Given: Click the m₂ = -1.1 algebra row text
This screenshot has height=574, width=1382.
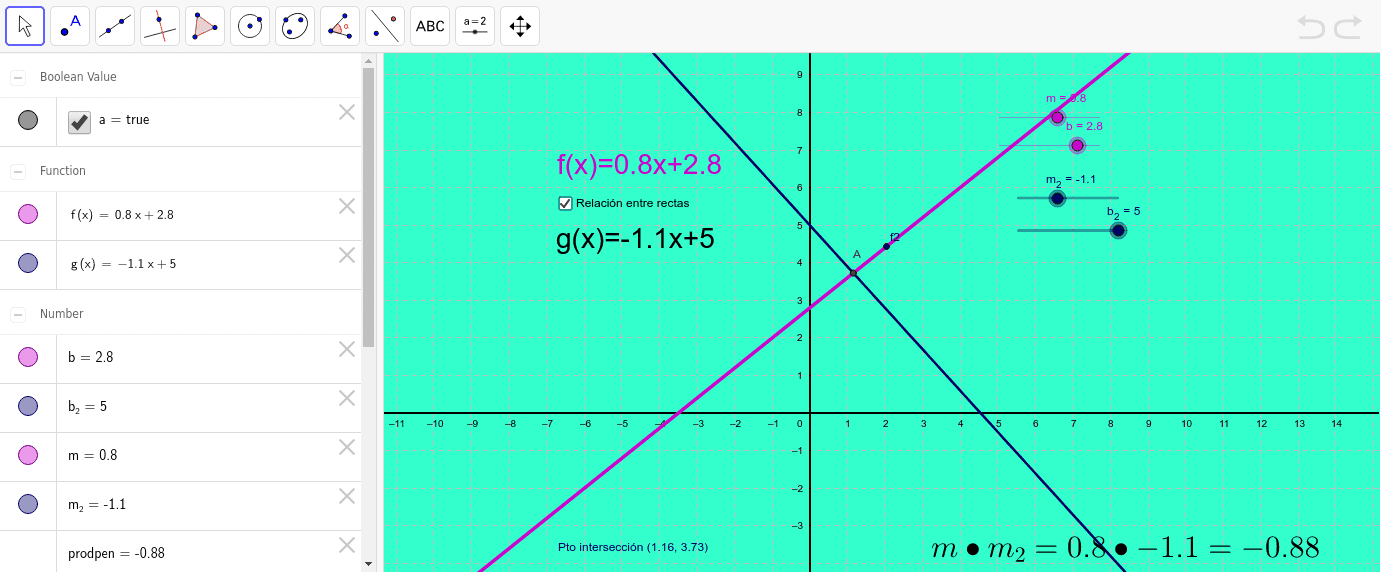Looking at the screenshot, I should [97, 505].
